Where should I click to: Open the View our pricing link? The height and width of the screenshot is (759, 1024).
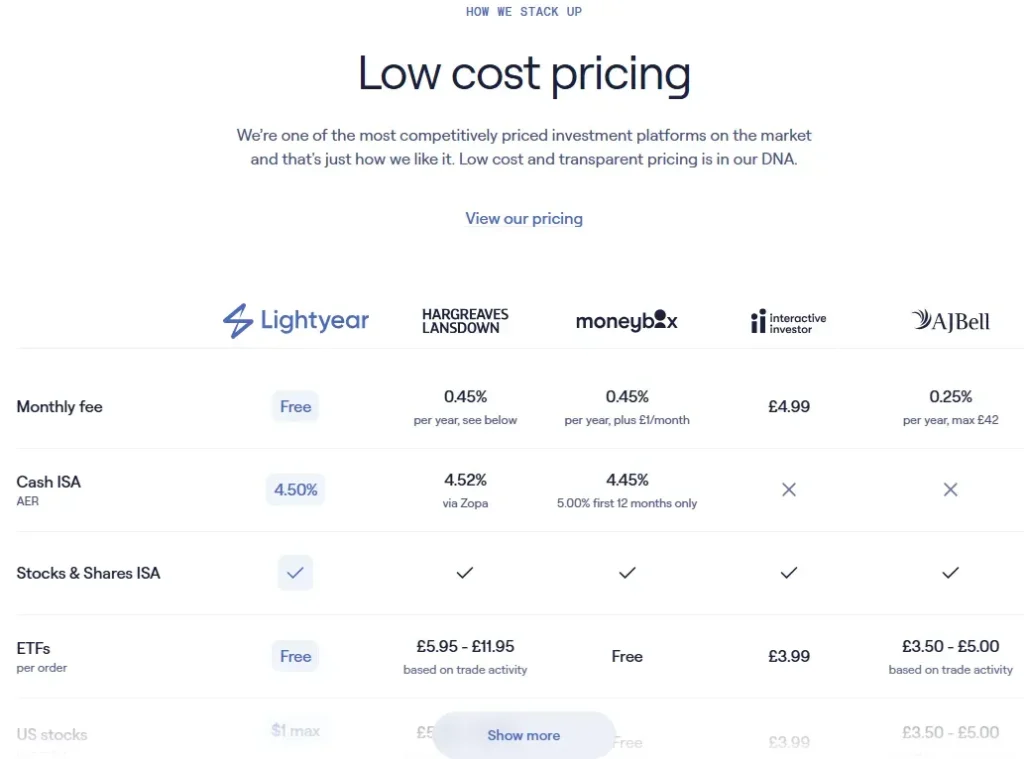pos(524,218)
